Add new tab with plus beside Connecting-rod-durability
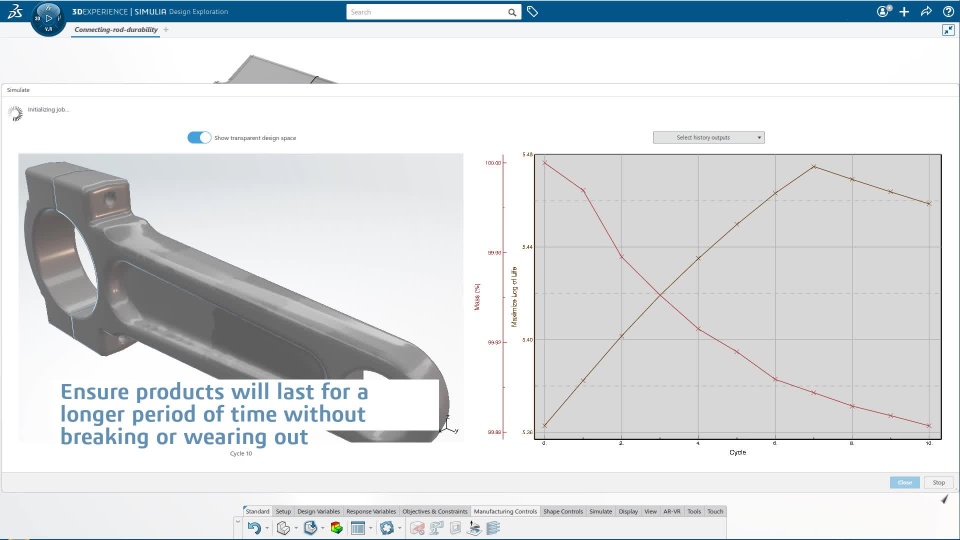 coord(166,29)
